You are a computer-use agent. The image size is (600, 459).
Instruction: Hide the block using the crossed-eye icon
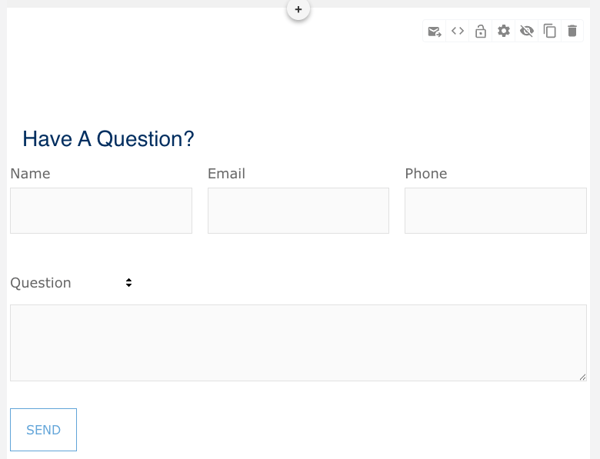527,31
